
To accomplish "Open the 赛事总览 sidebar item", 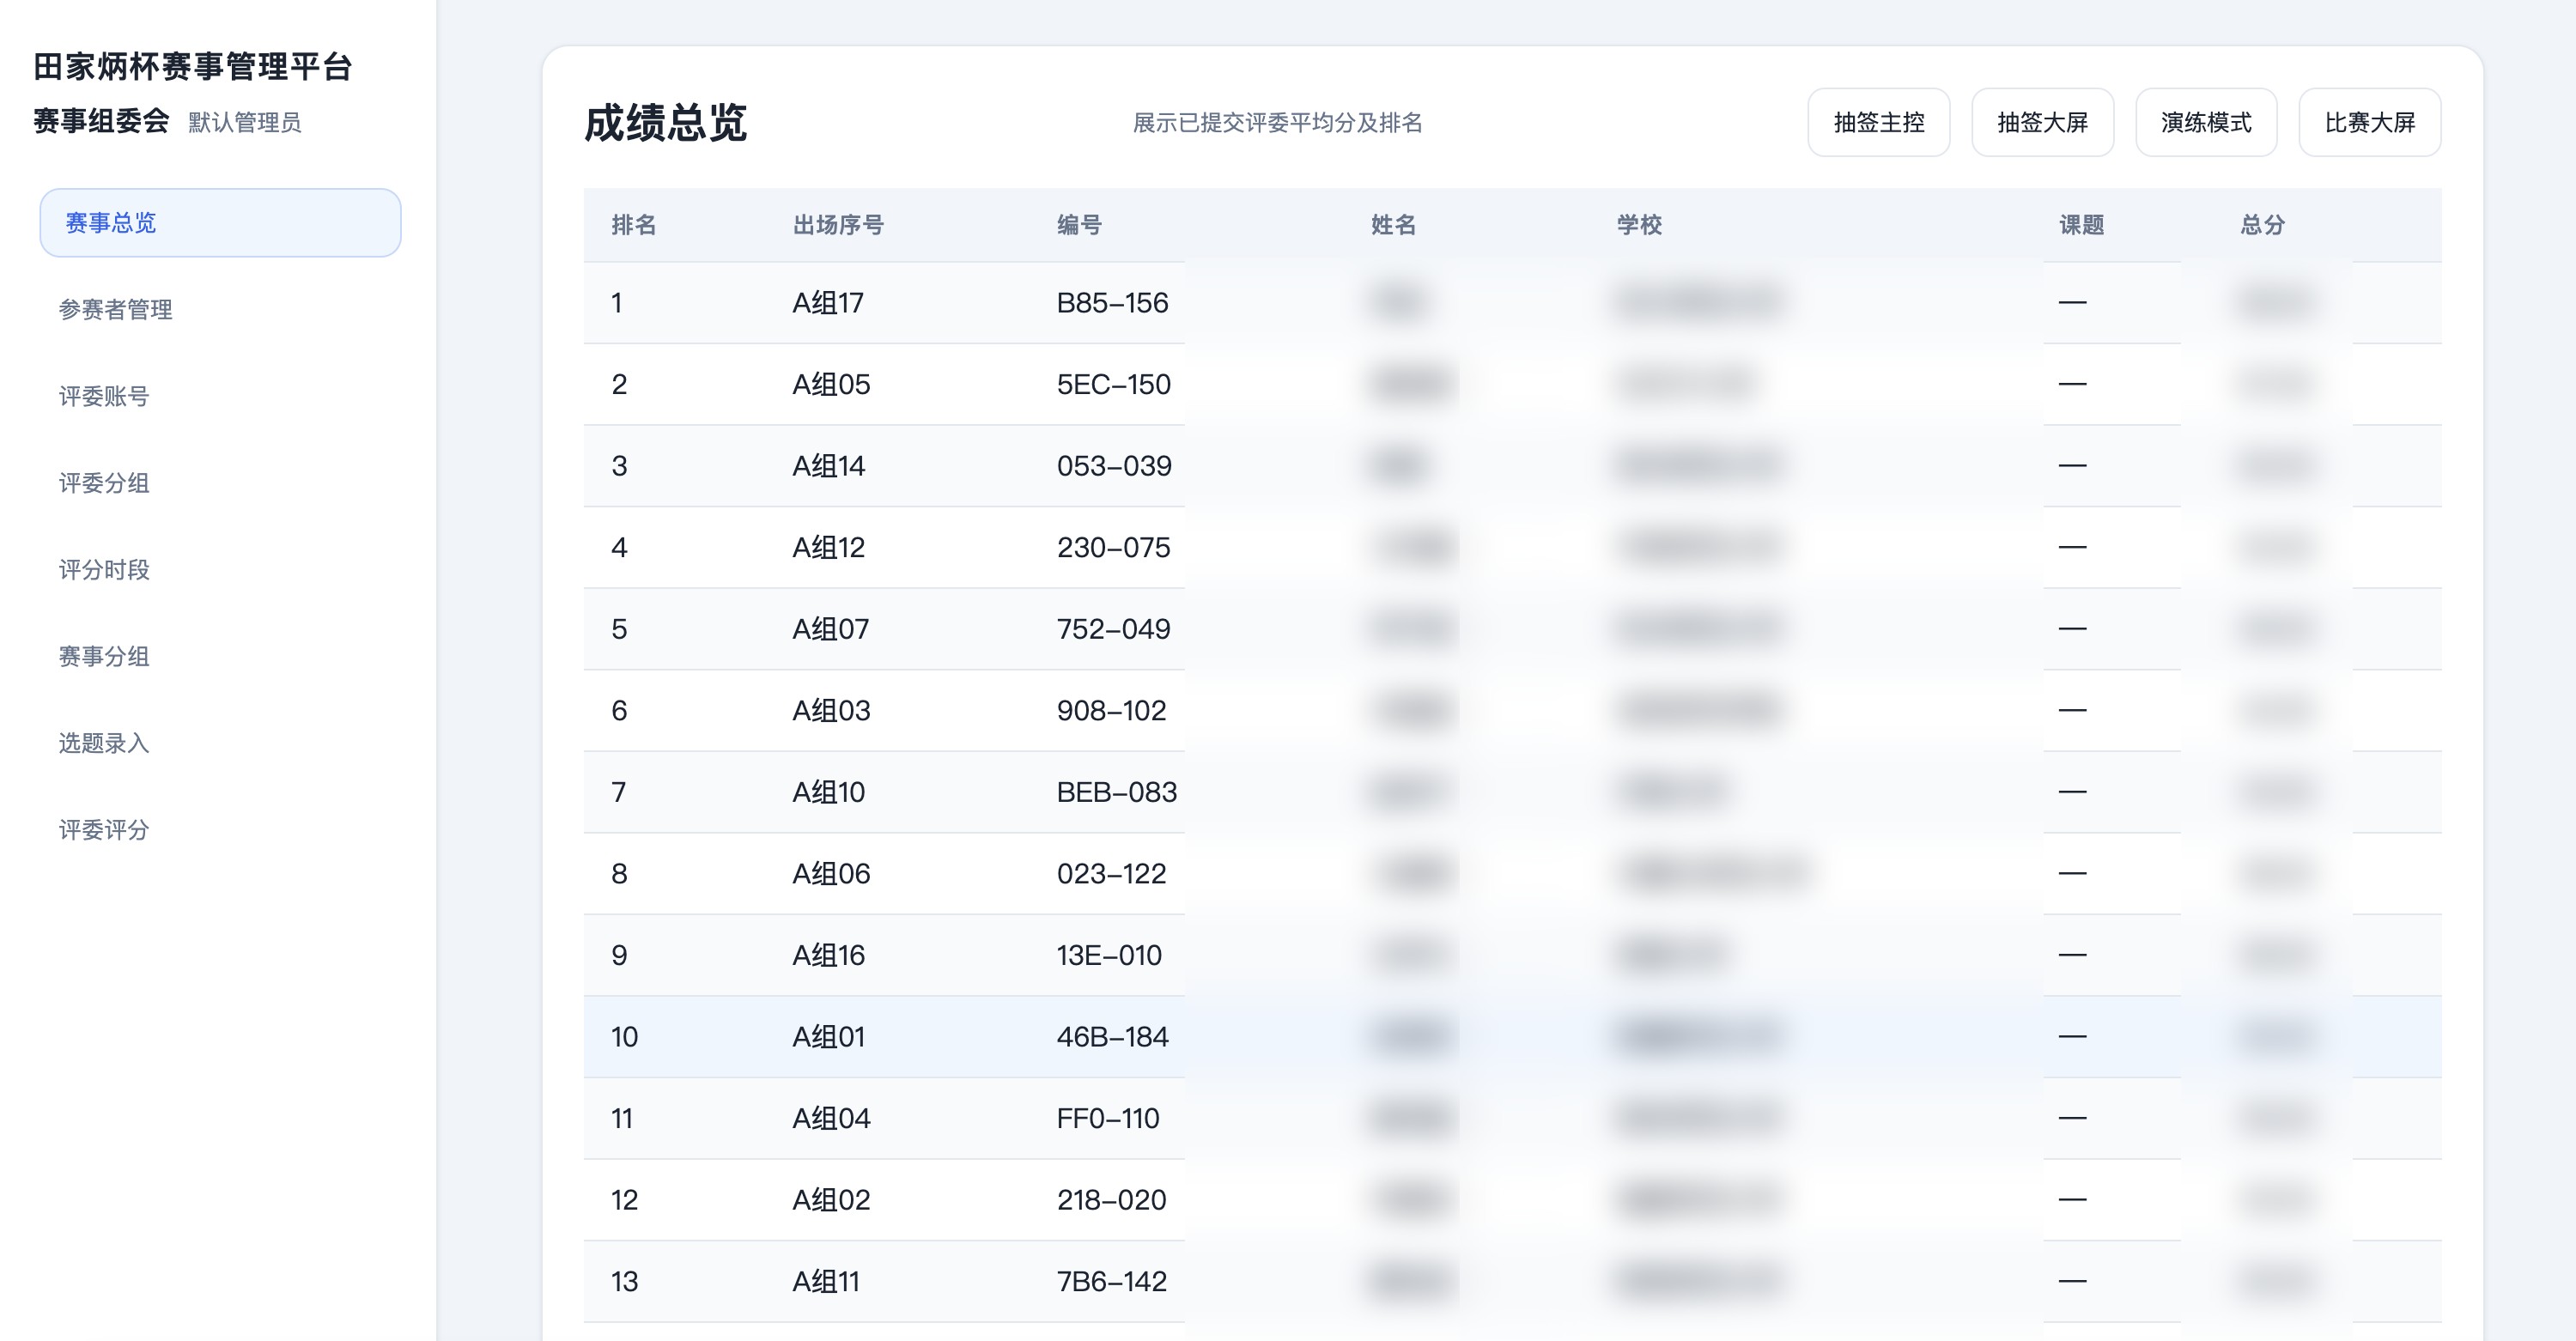I will pos(220,222).
